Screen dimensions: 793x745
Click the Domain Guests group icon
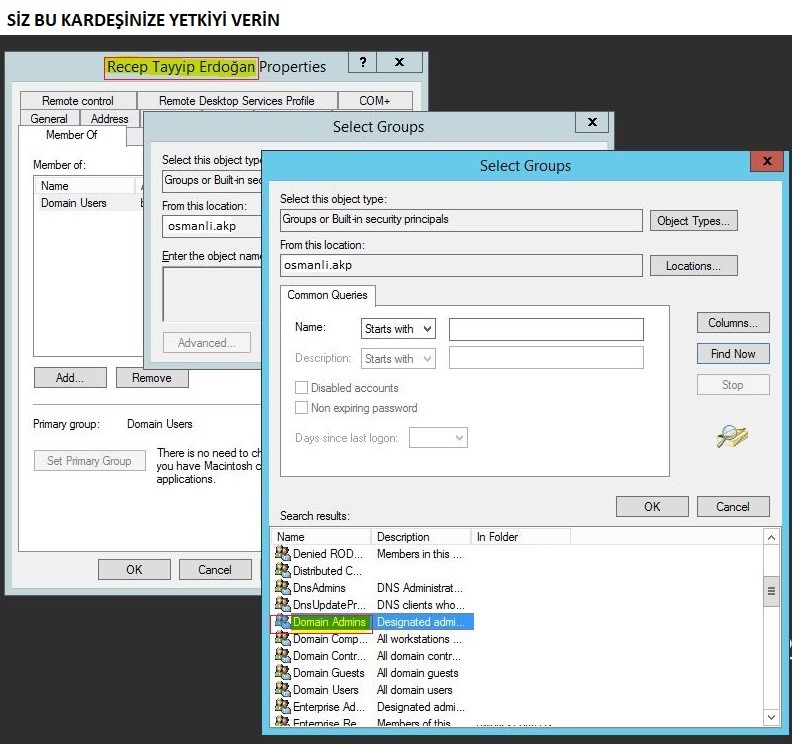point(283,672)
